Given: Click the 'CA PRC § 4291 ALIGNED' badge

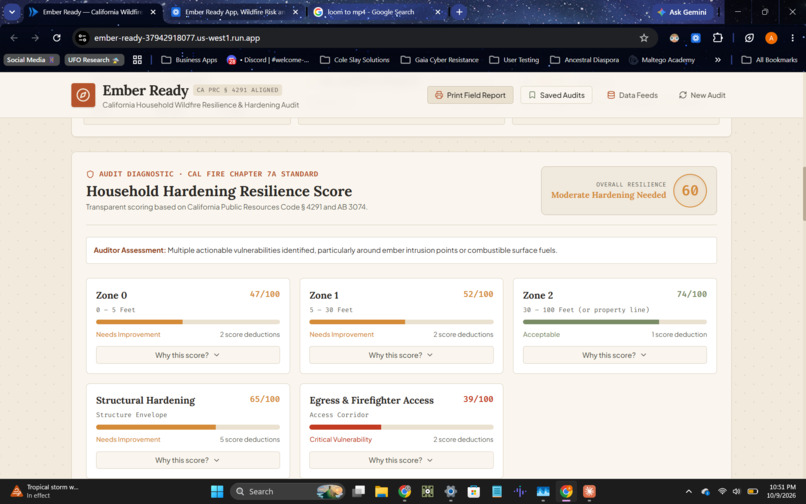Looking at the screenshot, I should tap(237, 90).
